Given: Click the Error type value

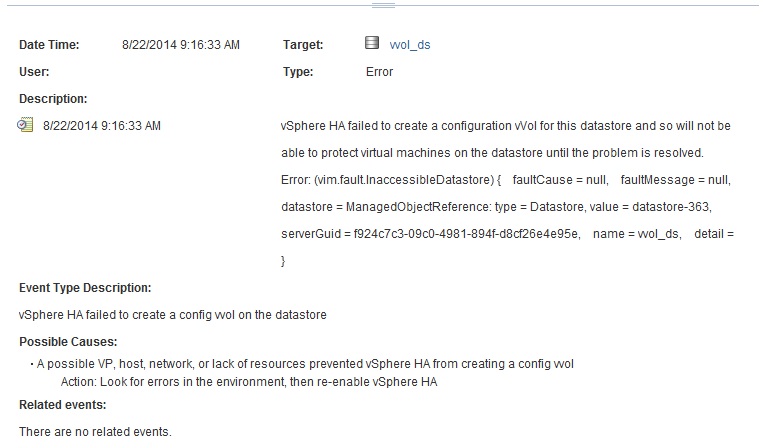Looking at the screenshot, I should [x=380, y=72].
